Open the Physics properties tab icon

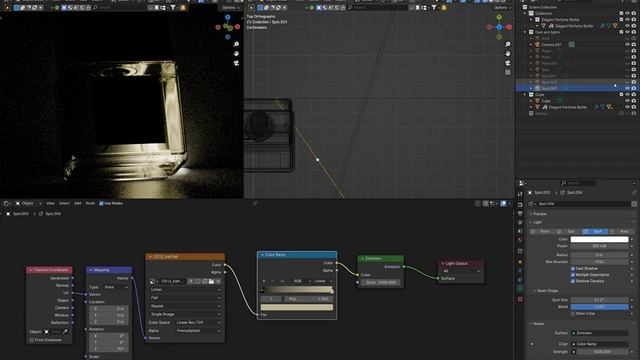[520, 271]
